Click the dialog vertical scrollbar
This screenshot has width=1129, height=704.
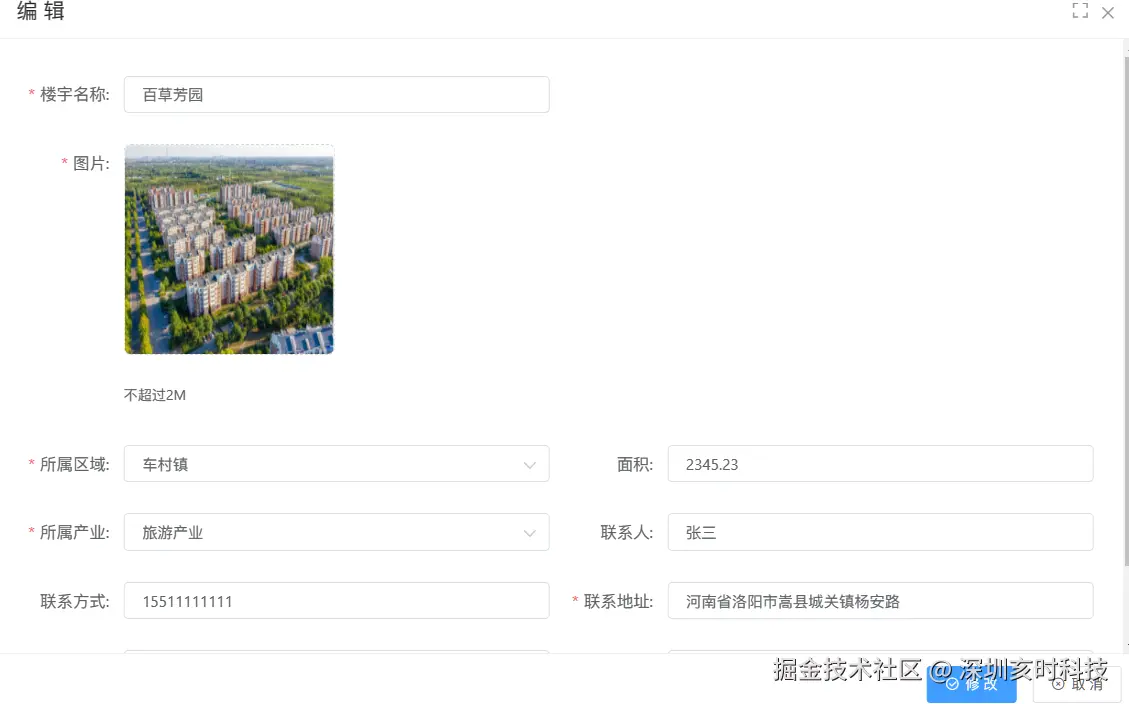[1125, 310]
